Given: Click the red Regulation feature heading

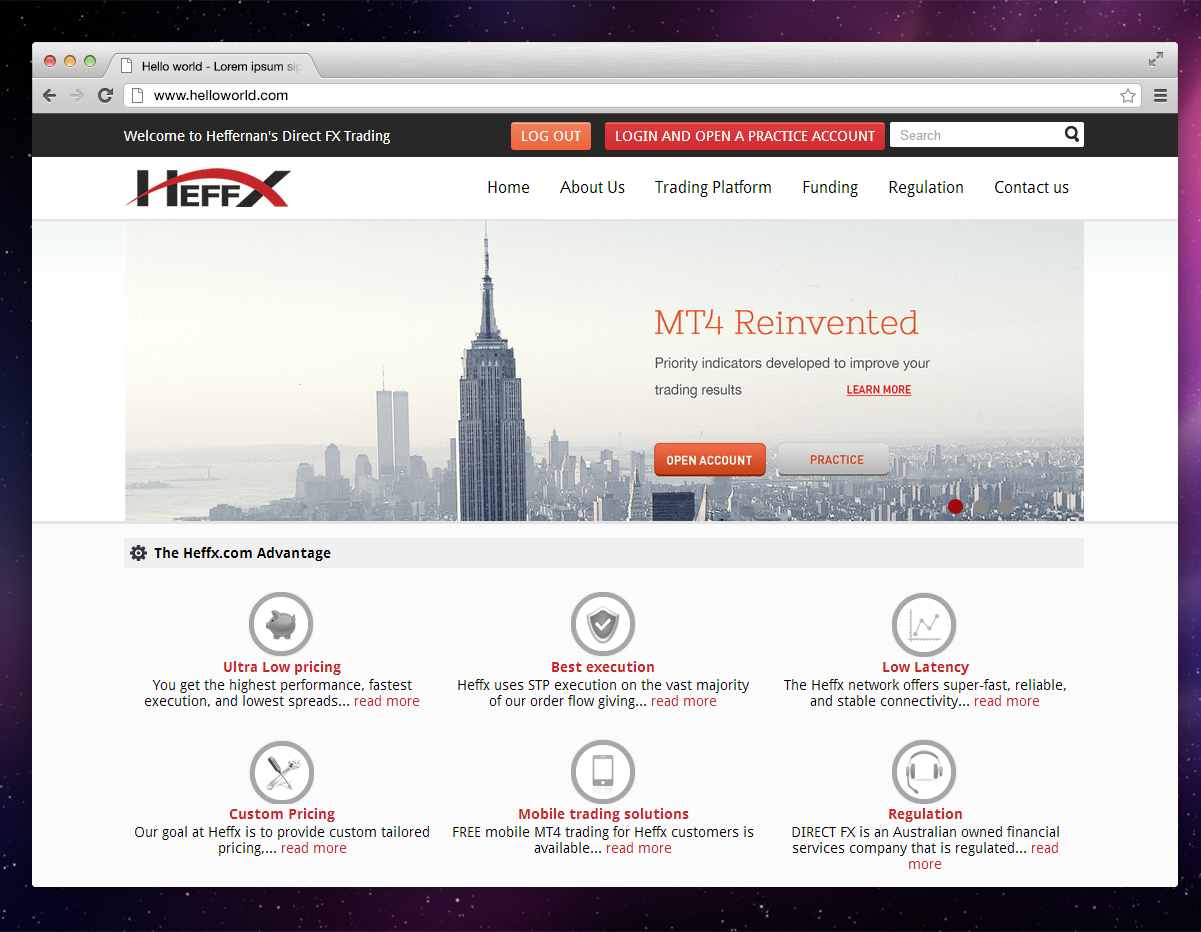Looking at the screenshot, I should [925, 814].
